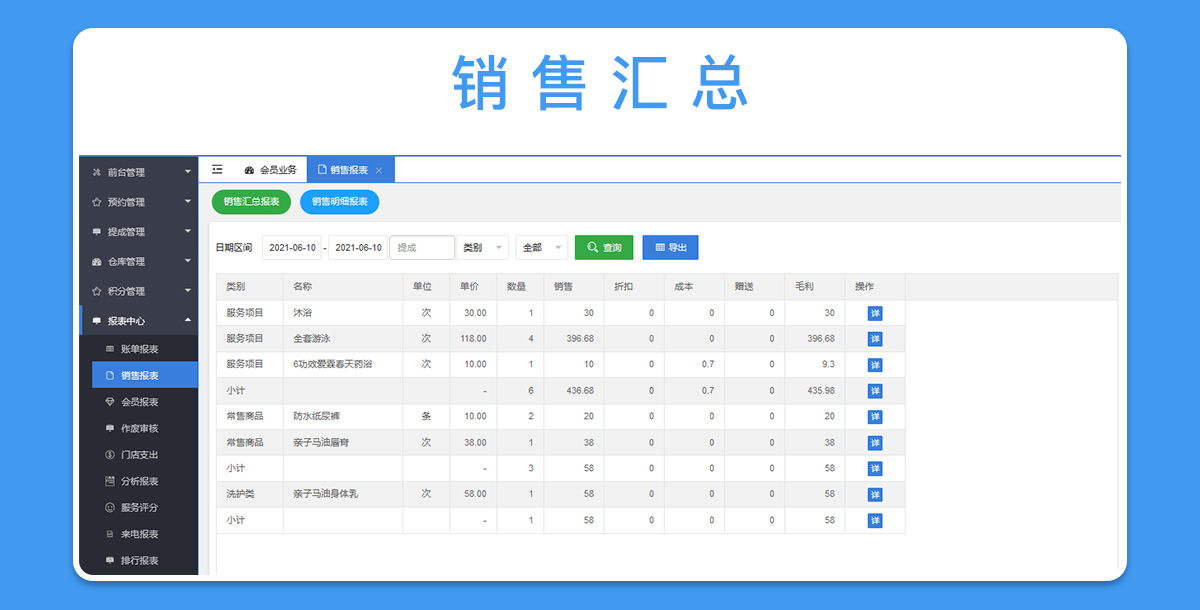
Task: Click the 账单报表 list icon
Action: (110, 349)
